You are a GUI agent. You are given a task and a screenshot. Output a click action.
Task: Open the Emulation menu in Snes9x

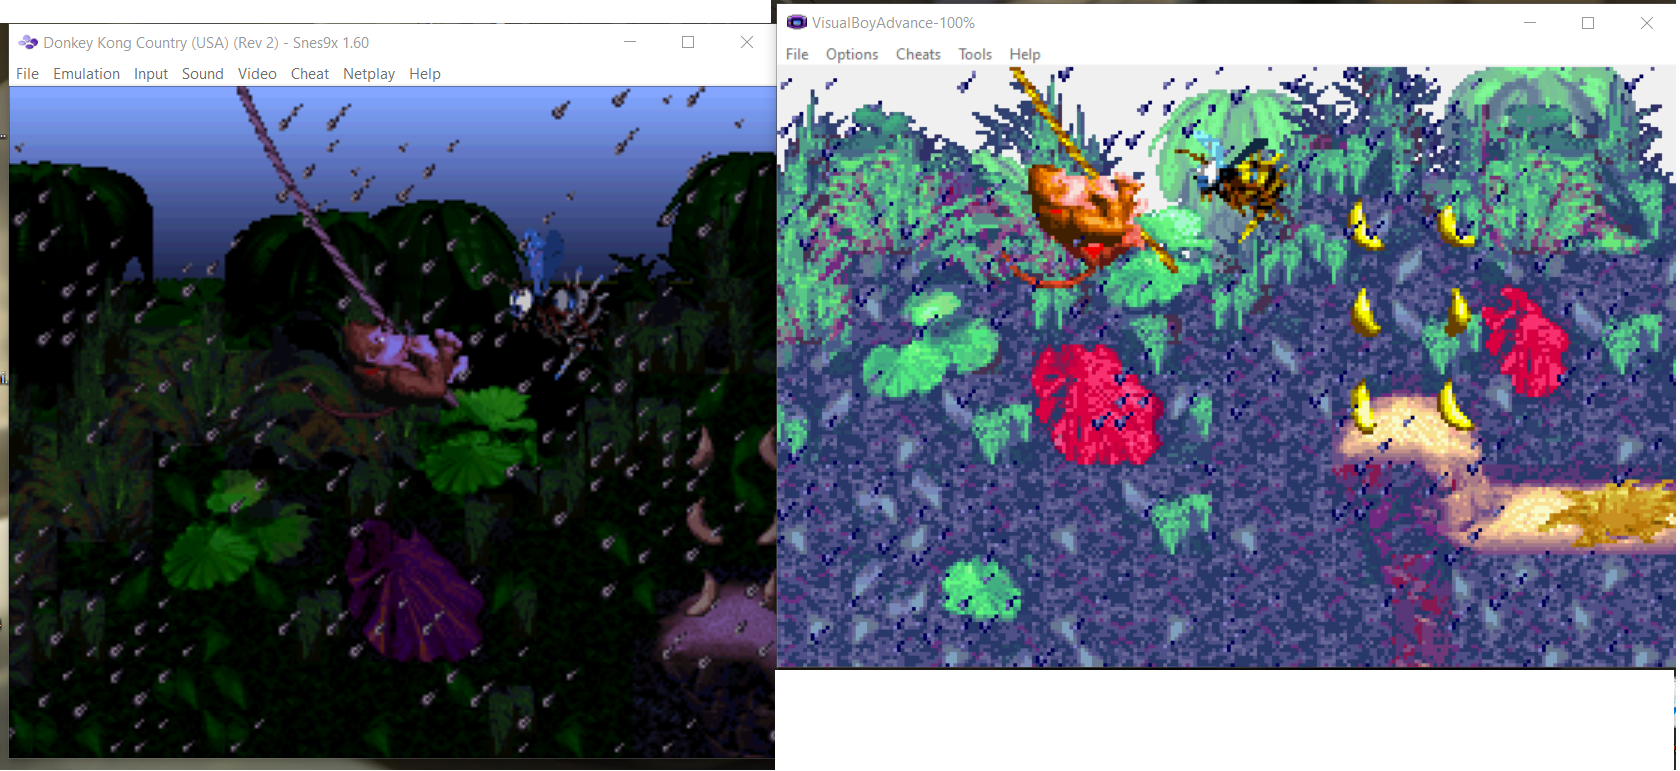pyautogui.click(x=86, y=74)
